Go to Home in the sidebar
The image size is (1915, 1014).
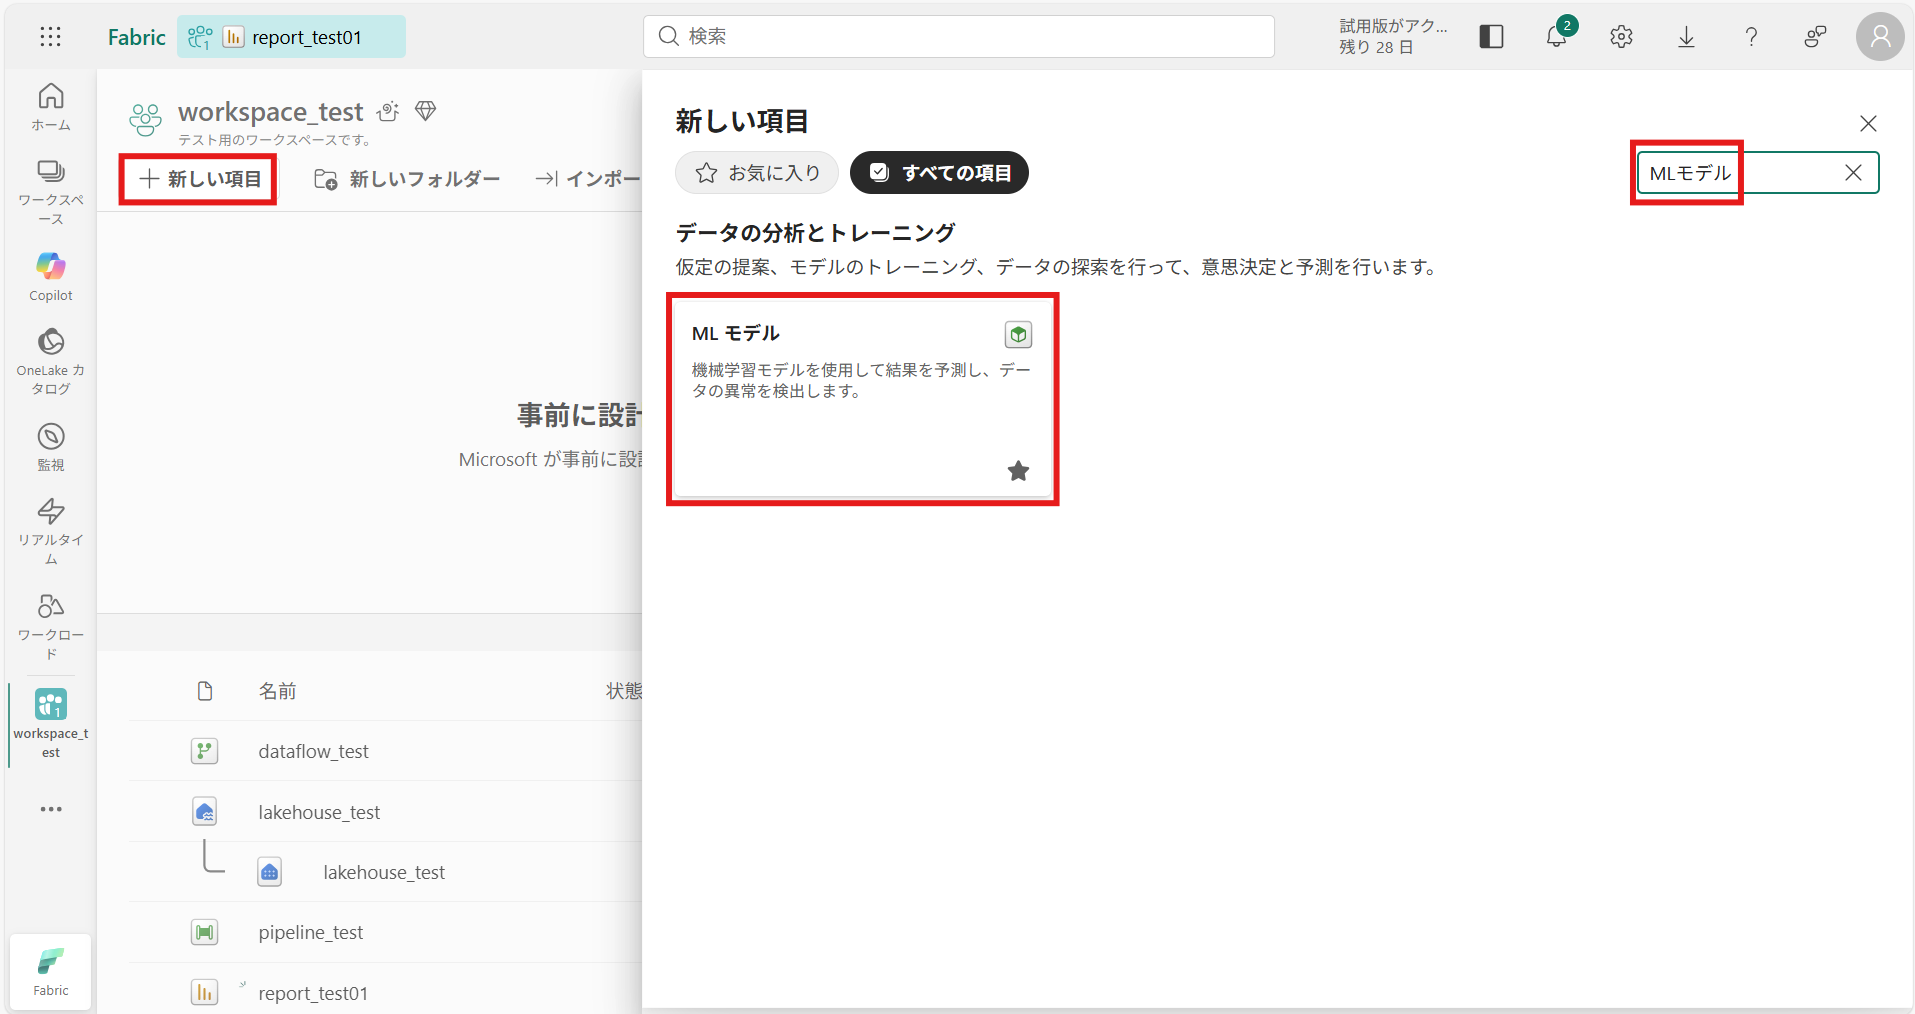51,107
